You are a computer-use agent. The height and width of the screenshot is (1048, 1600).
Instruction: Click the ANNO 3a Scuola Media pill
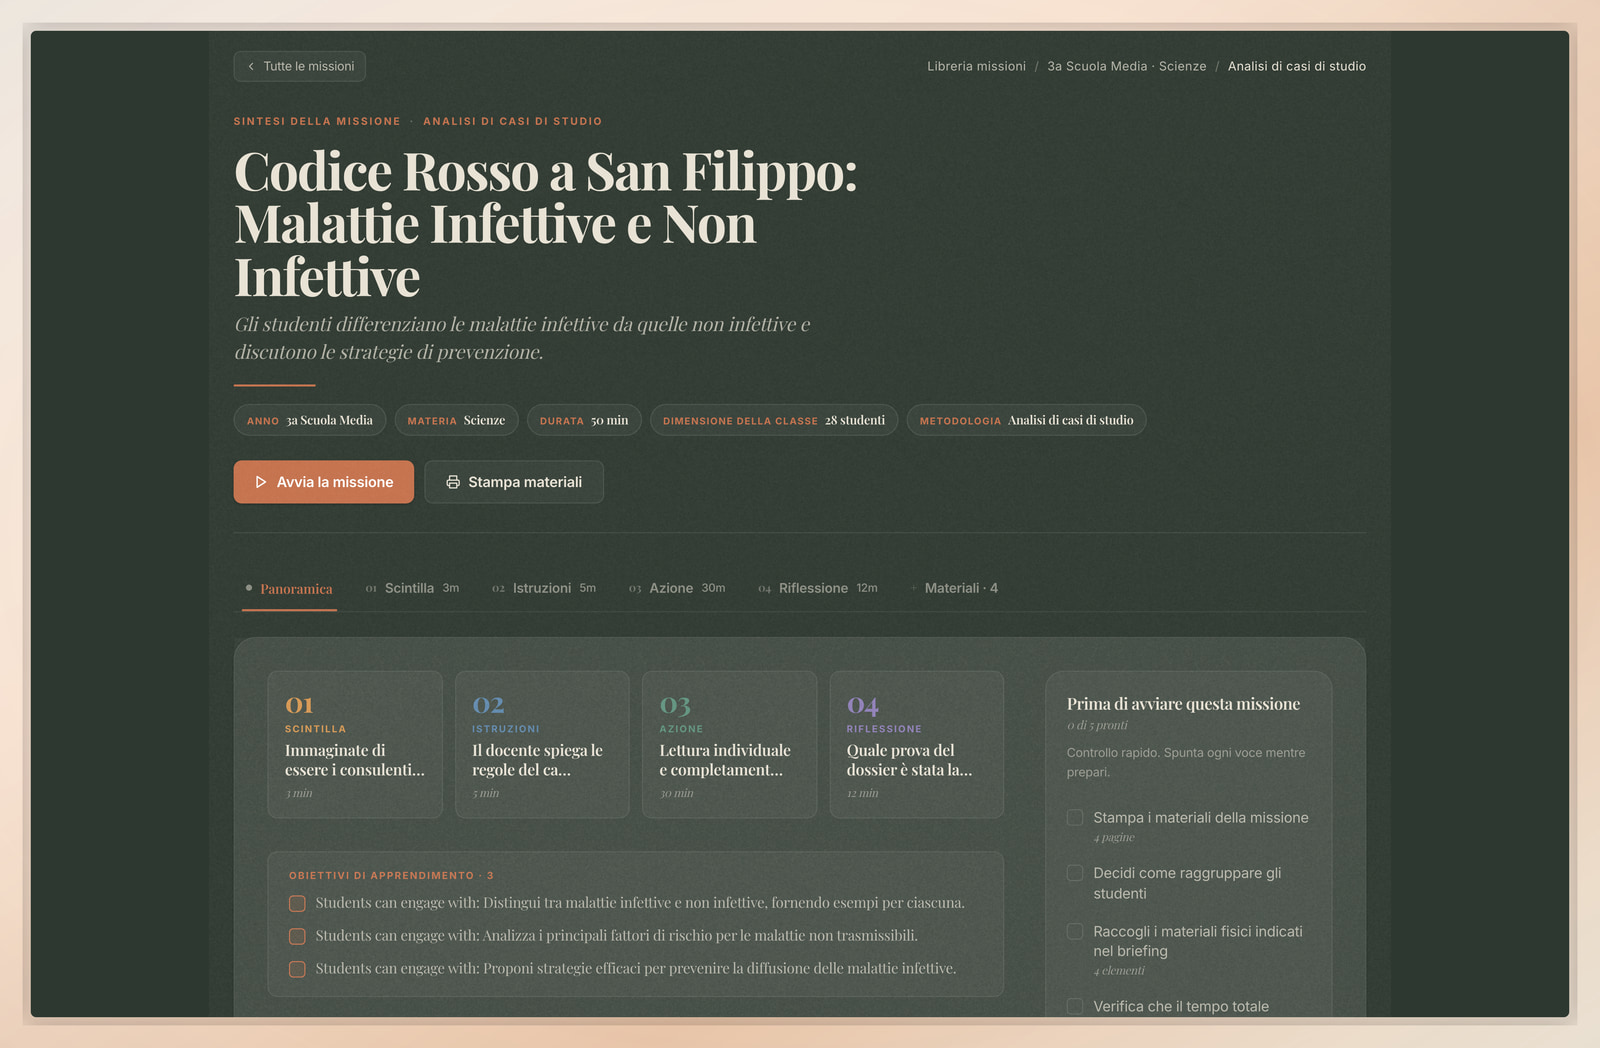(x=310, y=420)
